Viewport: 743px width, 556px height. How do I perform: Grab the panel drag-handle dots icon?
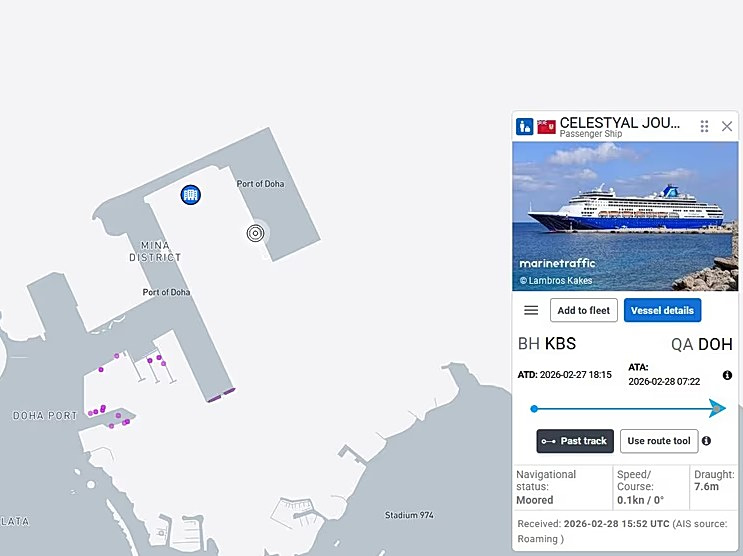tap(704, 127)
